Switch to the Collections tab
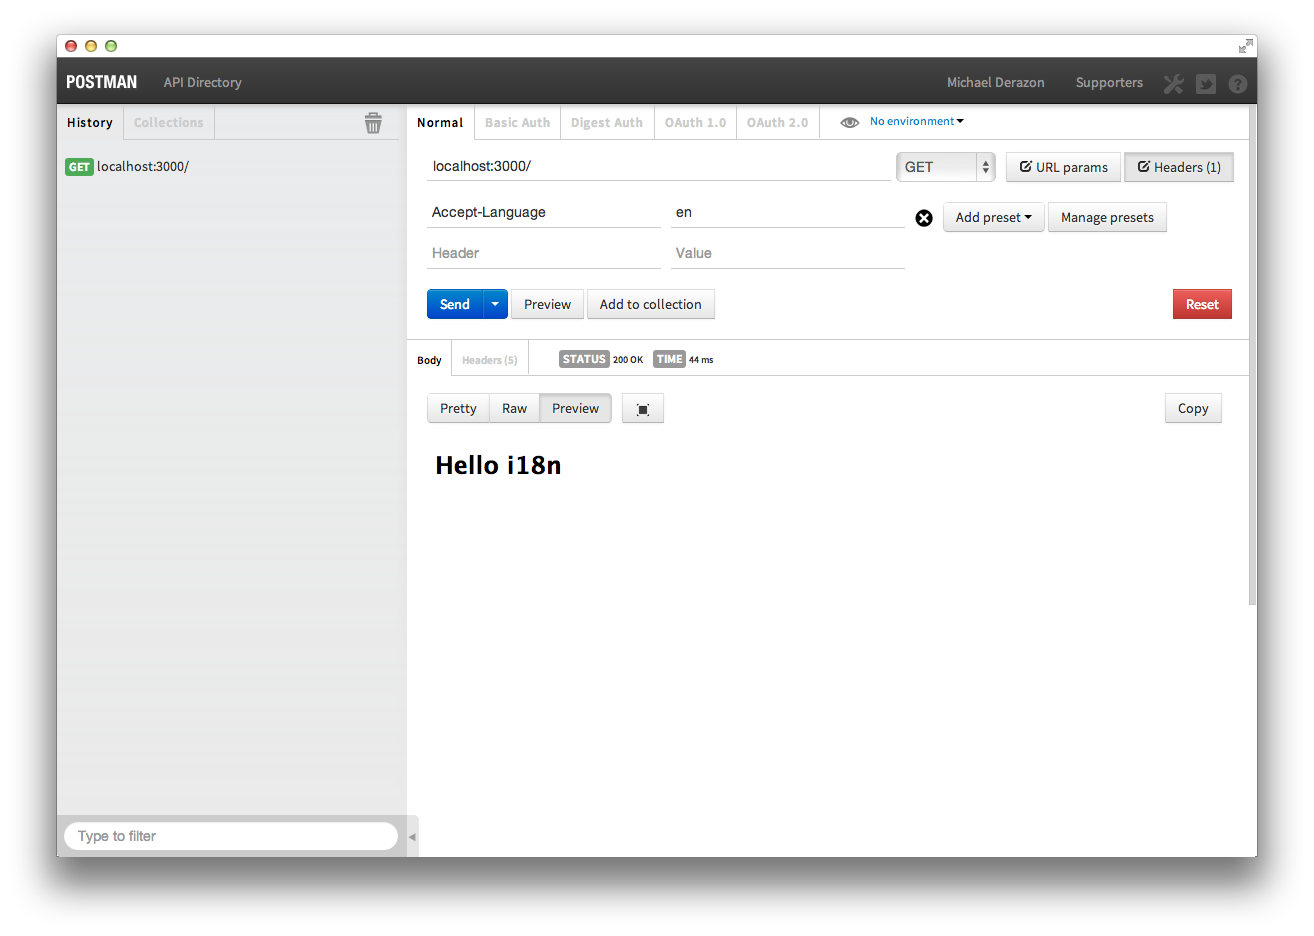Image resolution: width=1314 pixels, height=936 pixels. click(168, 123)
